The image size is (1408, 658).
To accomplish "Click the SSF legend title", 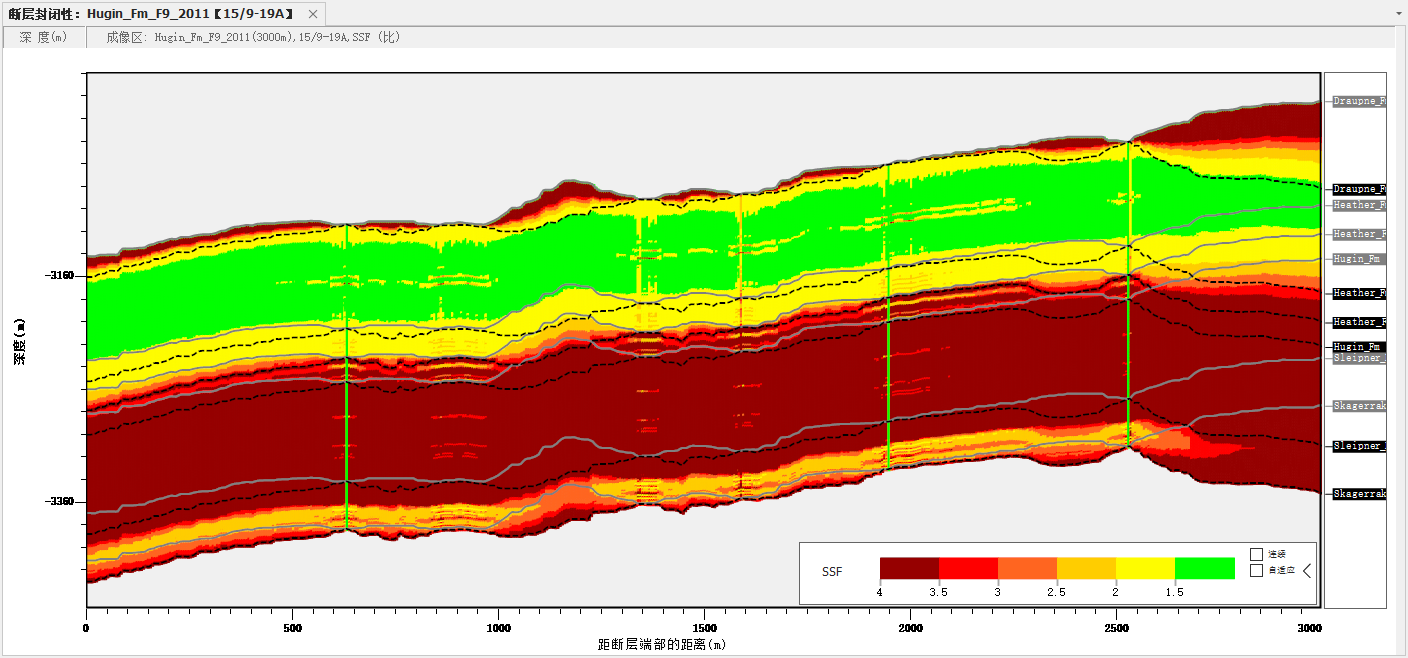I will click(832, 572).
